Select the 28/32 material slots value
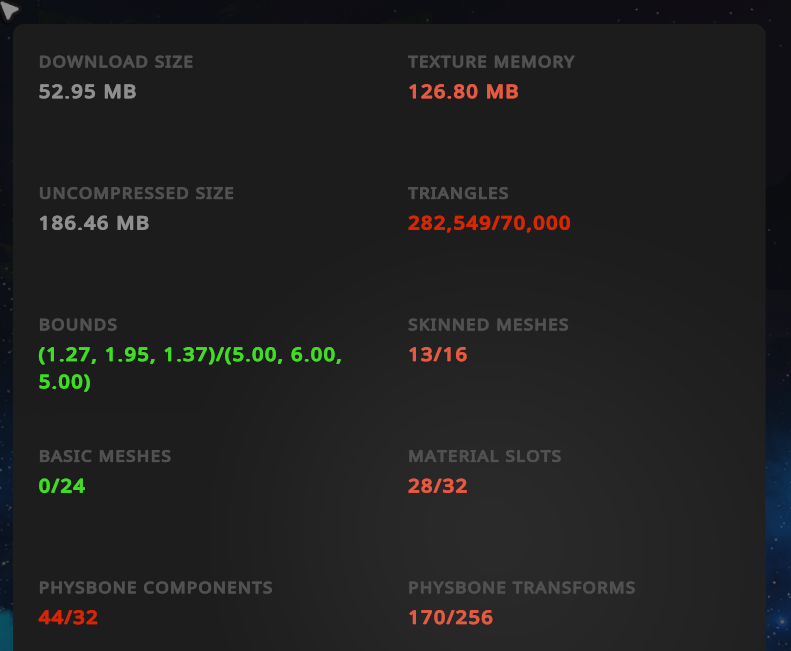The image size is (791, 651). [x=437, y=486]
